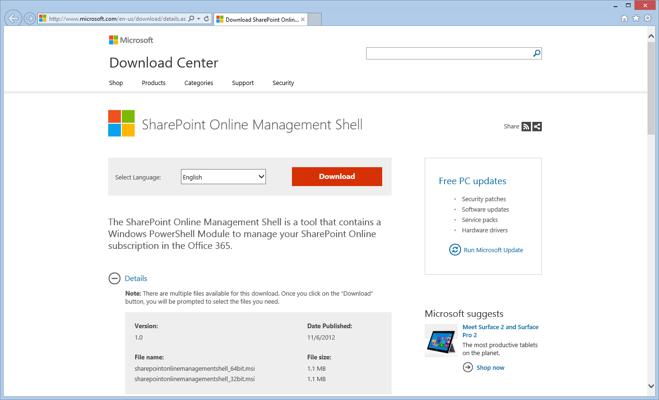The width and height of the screenshot is (659, 400).
Task: Click inside the Download Center search field
Action: pyautogui.click(x=448, y=53)
